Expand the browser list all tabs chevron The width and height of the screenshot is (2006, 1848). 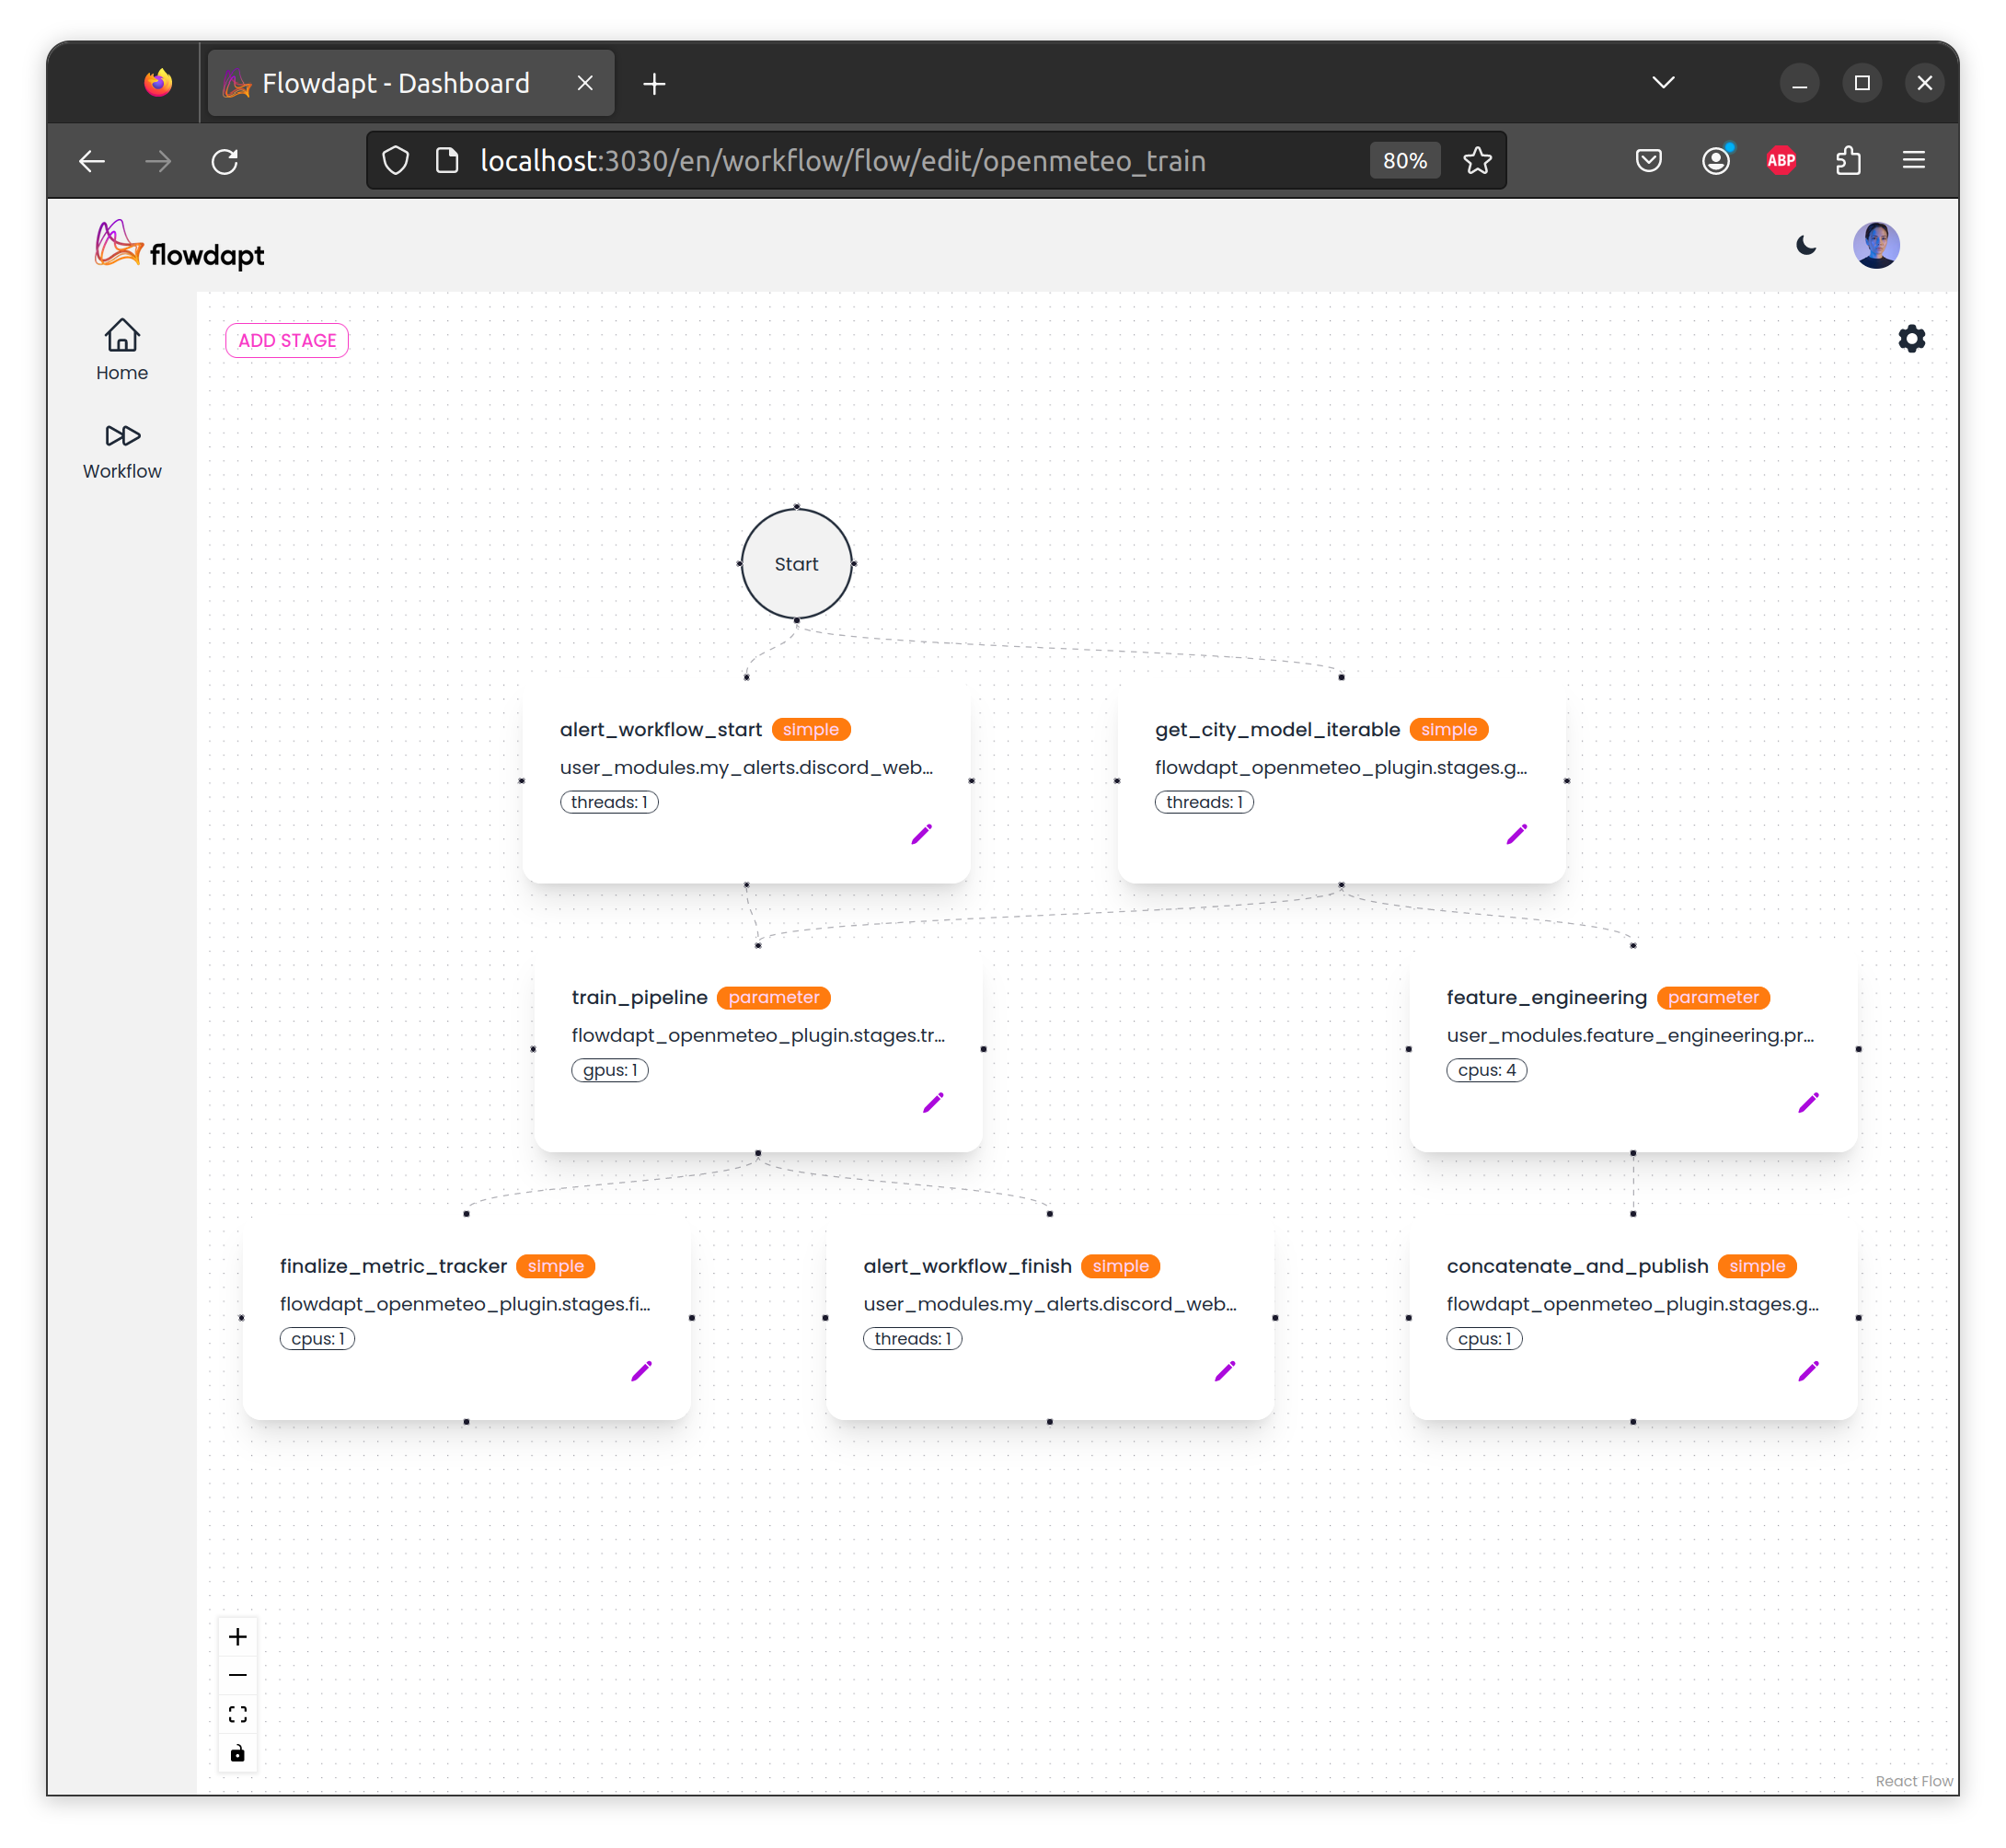pos(1663,83)
